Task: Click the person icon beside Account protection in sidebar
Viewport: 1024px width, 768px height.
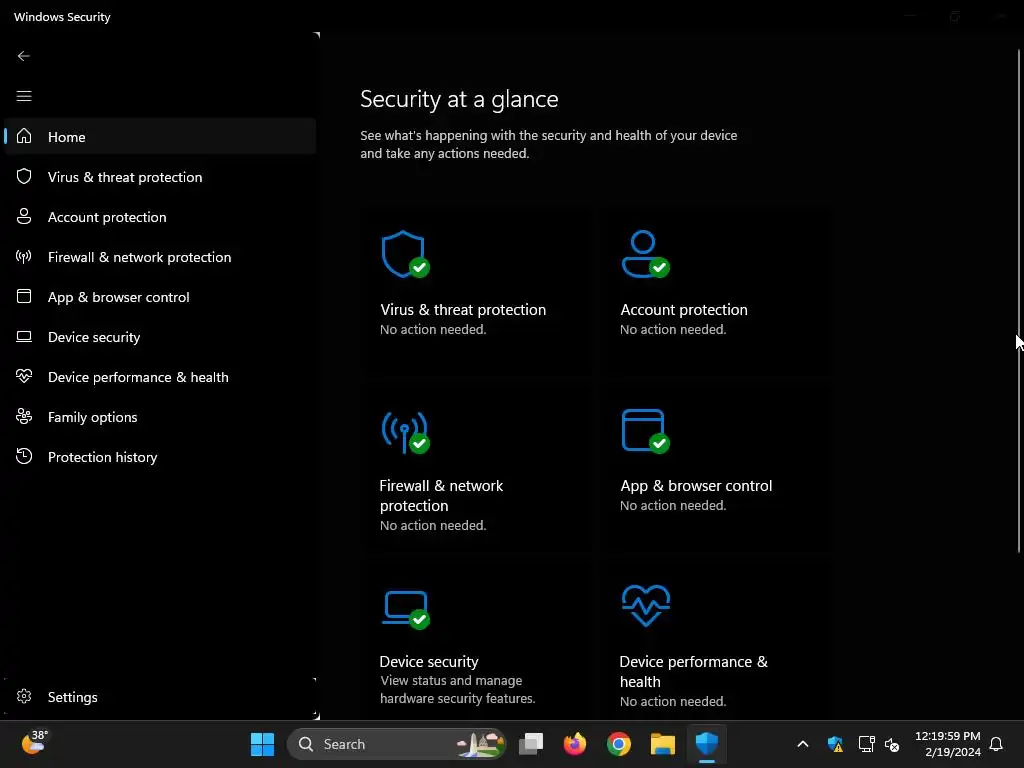Action: pyautogui.click(x=24, y=216)
